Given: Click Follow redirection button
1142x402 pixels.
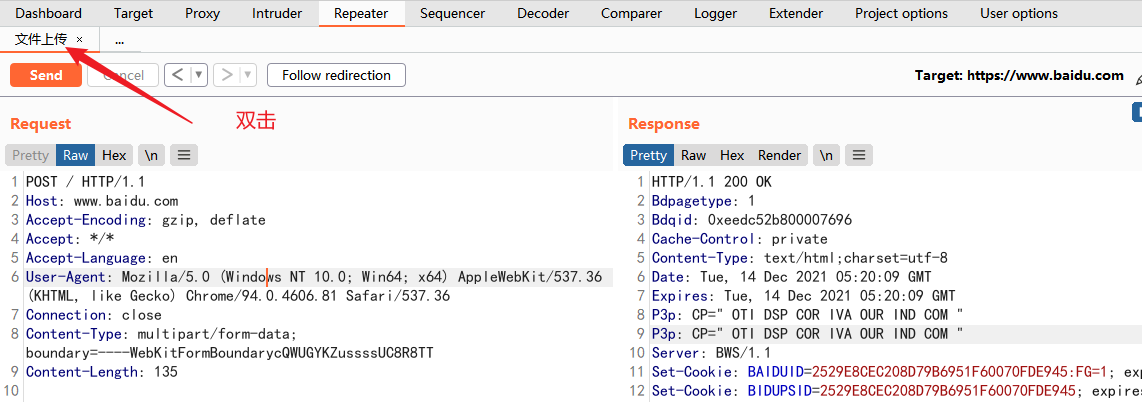Looking at the screenshot, I should [336, 75].
